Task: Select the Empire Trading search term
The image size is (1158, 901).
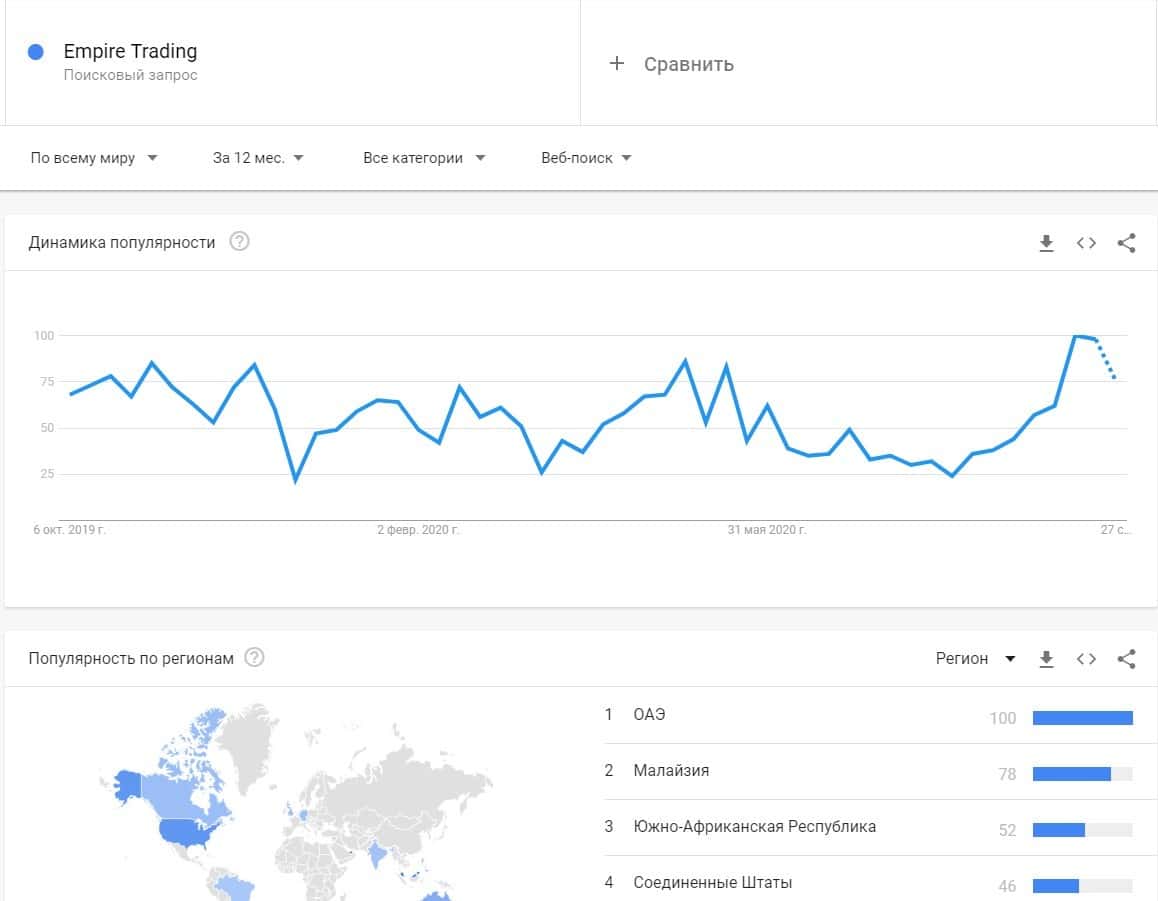Action: tap(130, 52)
